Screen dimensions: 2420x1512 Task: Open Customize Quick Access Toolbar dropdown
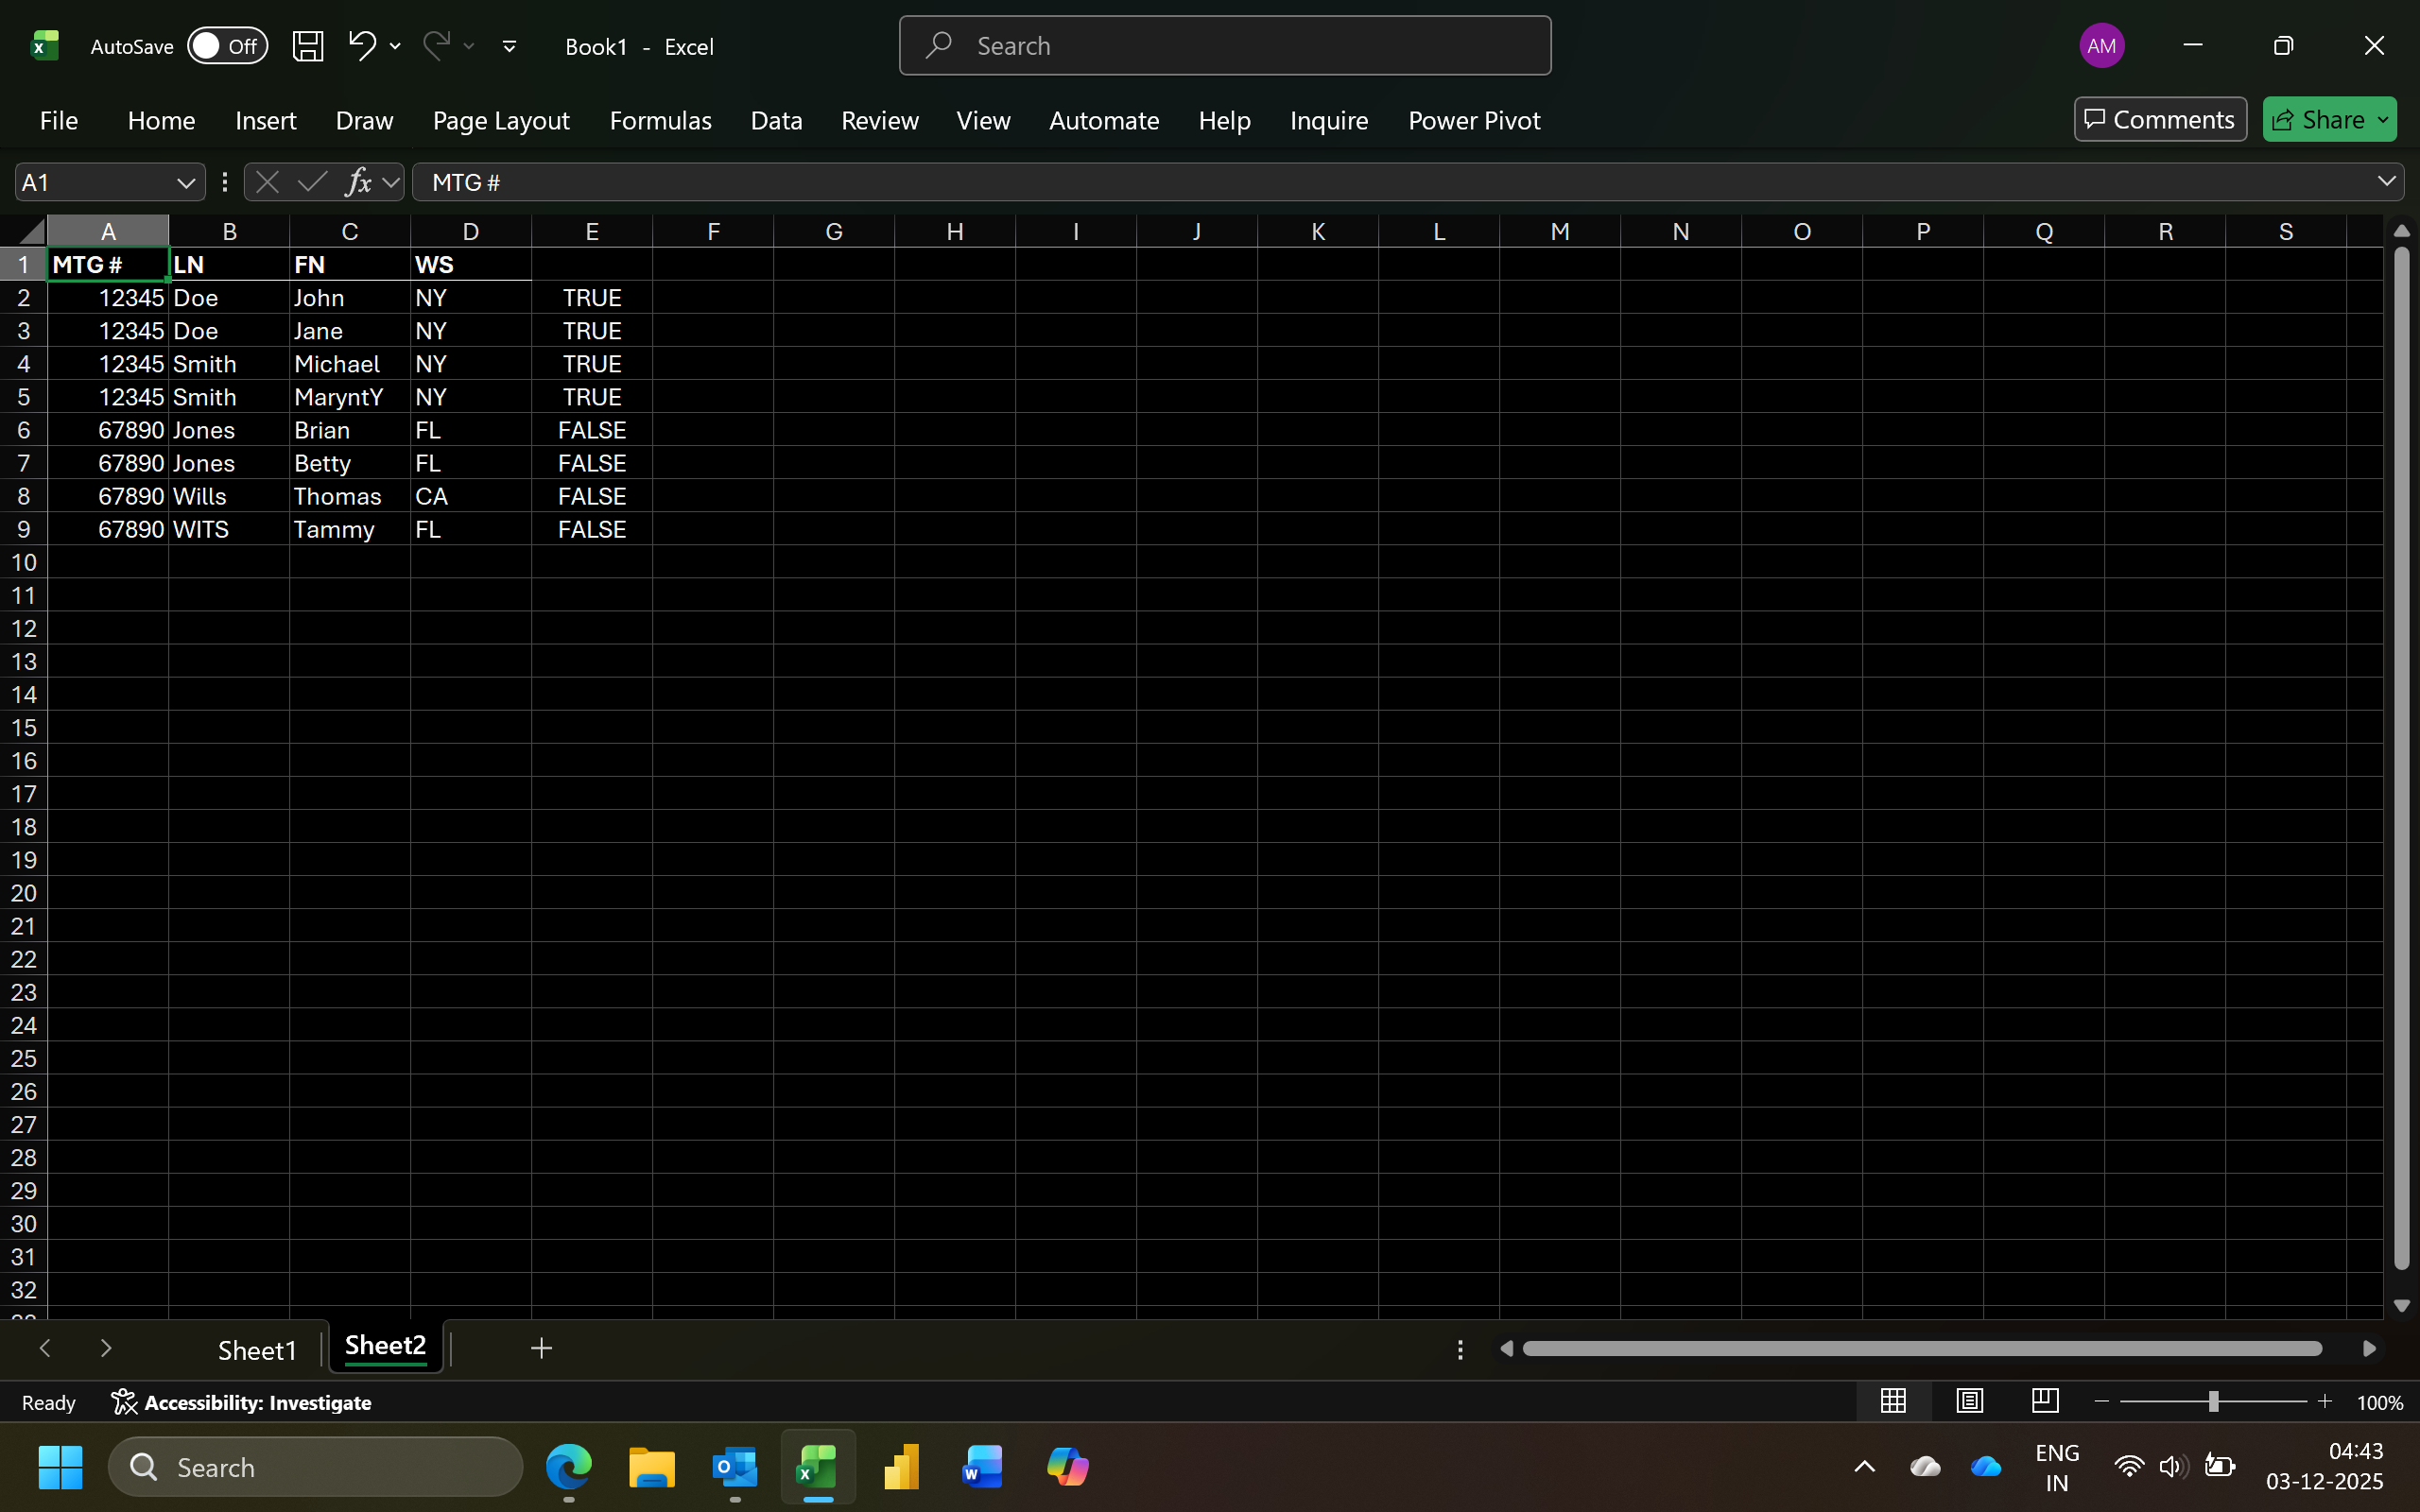(x=509, y=46)
